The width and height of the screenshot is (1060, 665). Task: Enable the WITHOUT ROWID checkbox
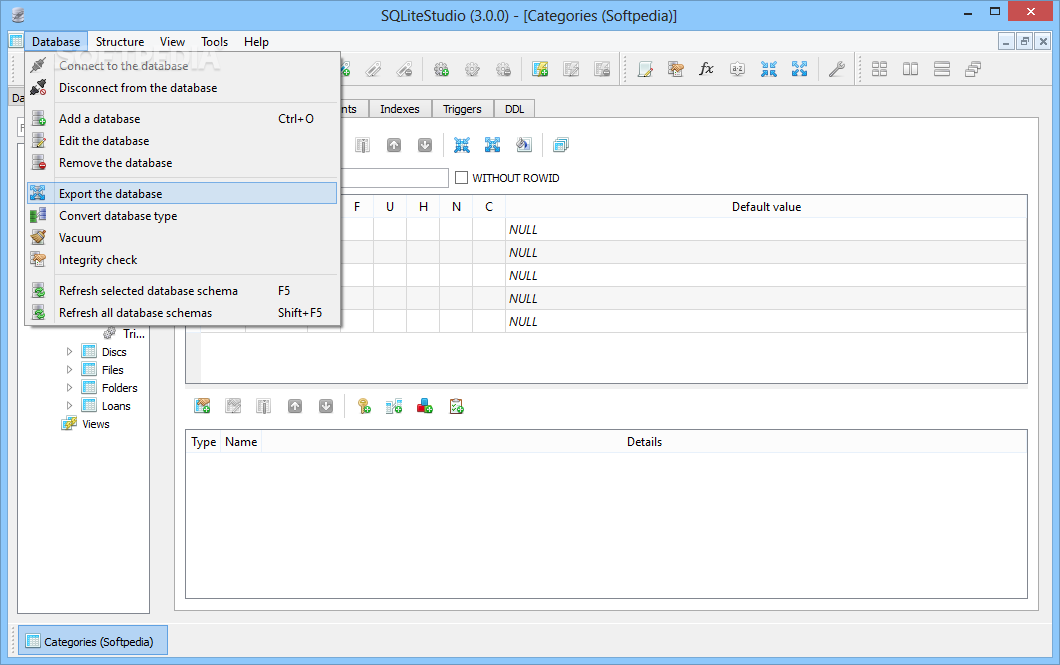462,178
